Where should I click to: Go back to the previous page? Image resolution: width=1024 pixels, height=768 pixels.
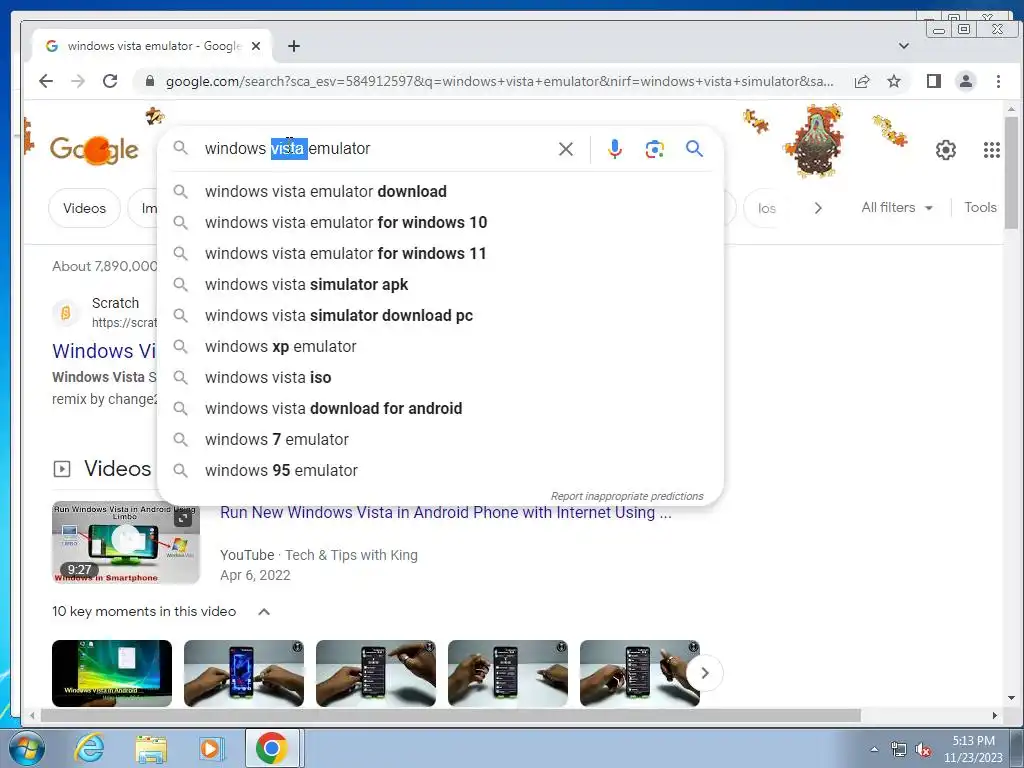coord(46,81)
